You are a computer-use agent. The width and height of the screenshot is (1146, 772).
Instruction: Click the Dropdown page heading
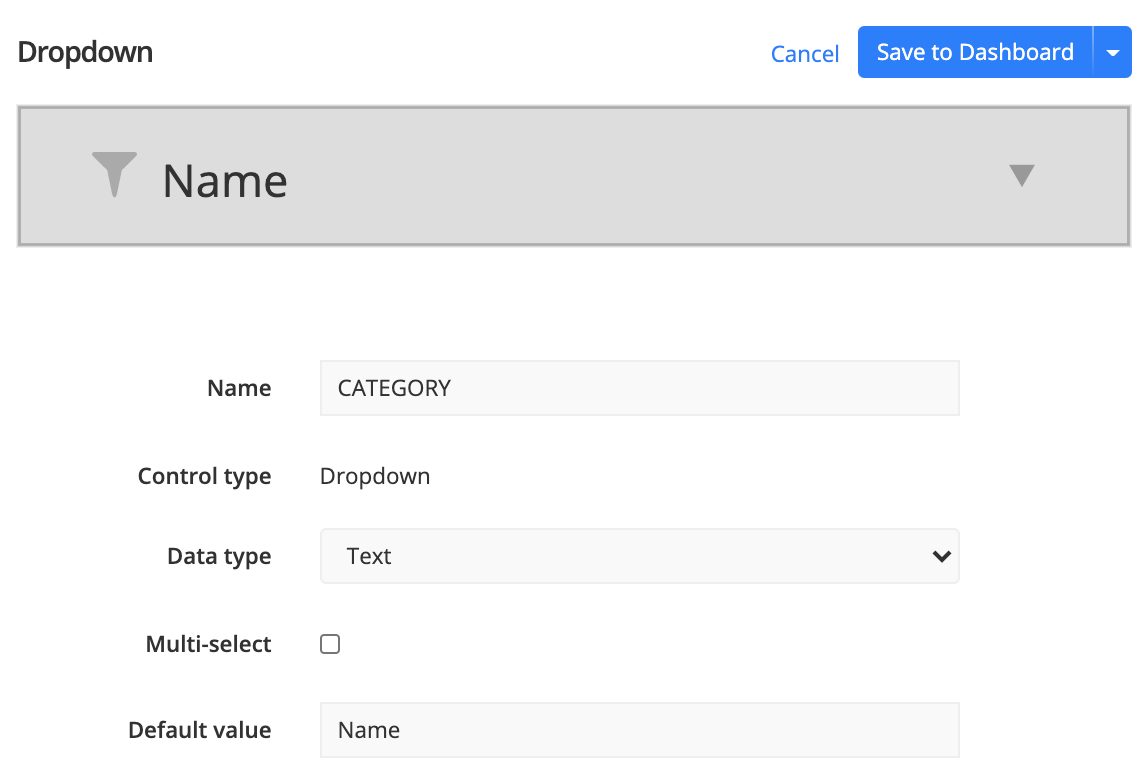point(85,53)
